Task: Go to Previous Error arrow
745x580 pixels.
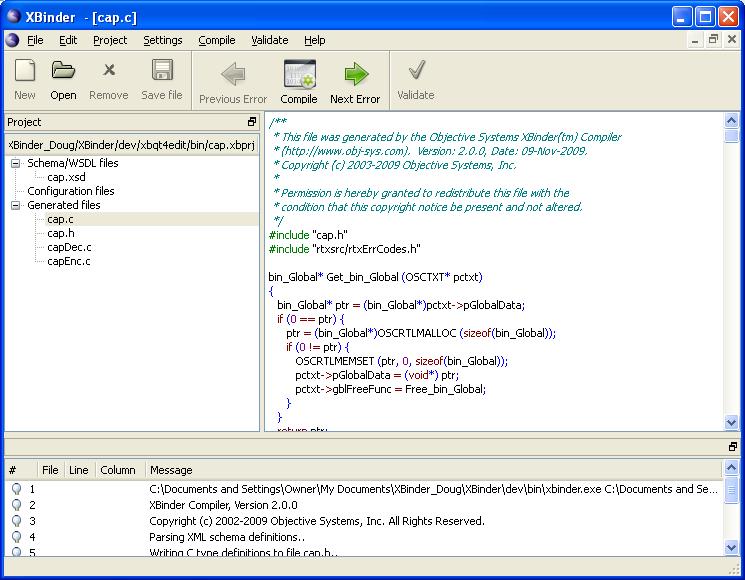Action: pos(233,74)
